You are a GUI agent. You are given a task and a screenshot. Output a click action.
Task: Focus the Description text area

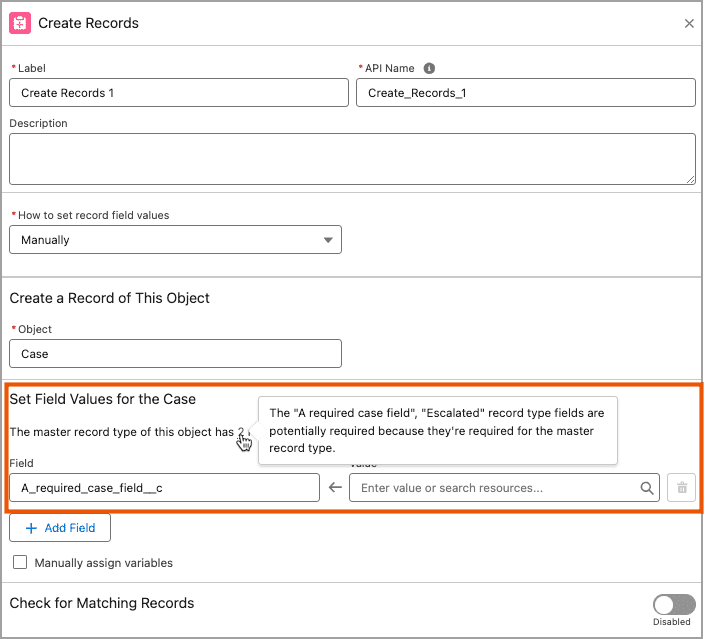click(352, 159)
